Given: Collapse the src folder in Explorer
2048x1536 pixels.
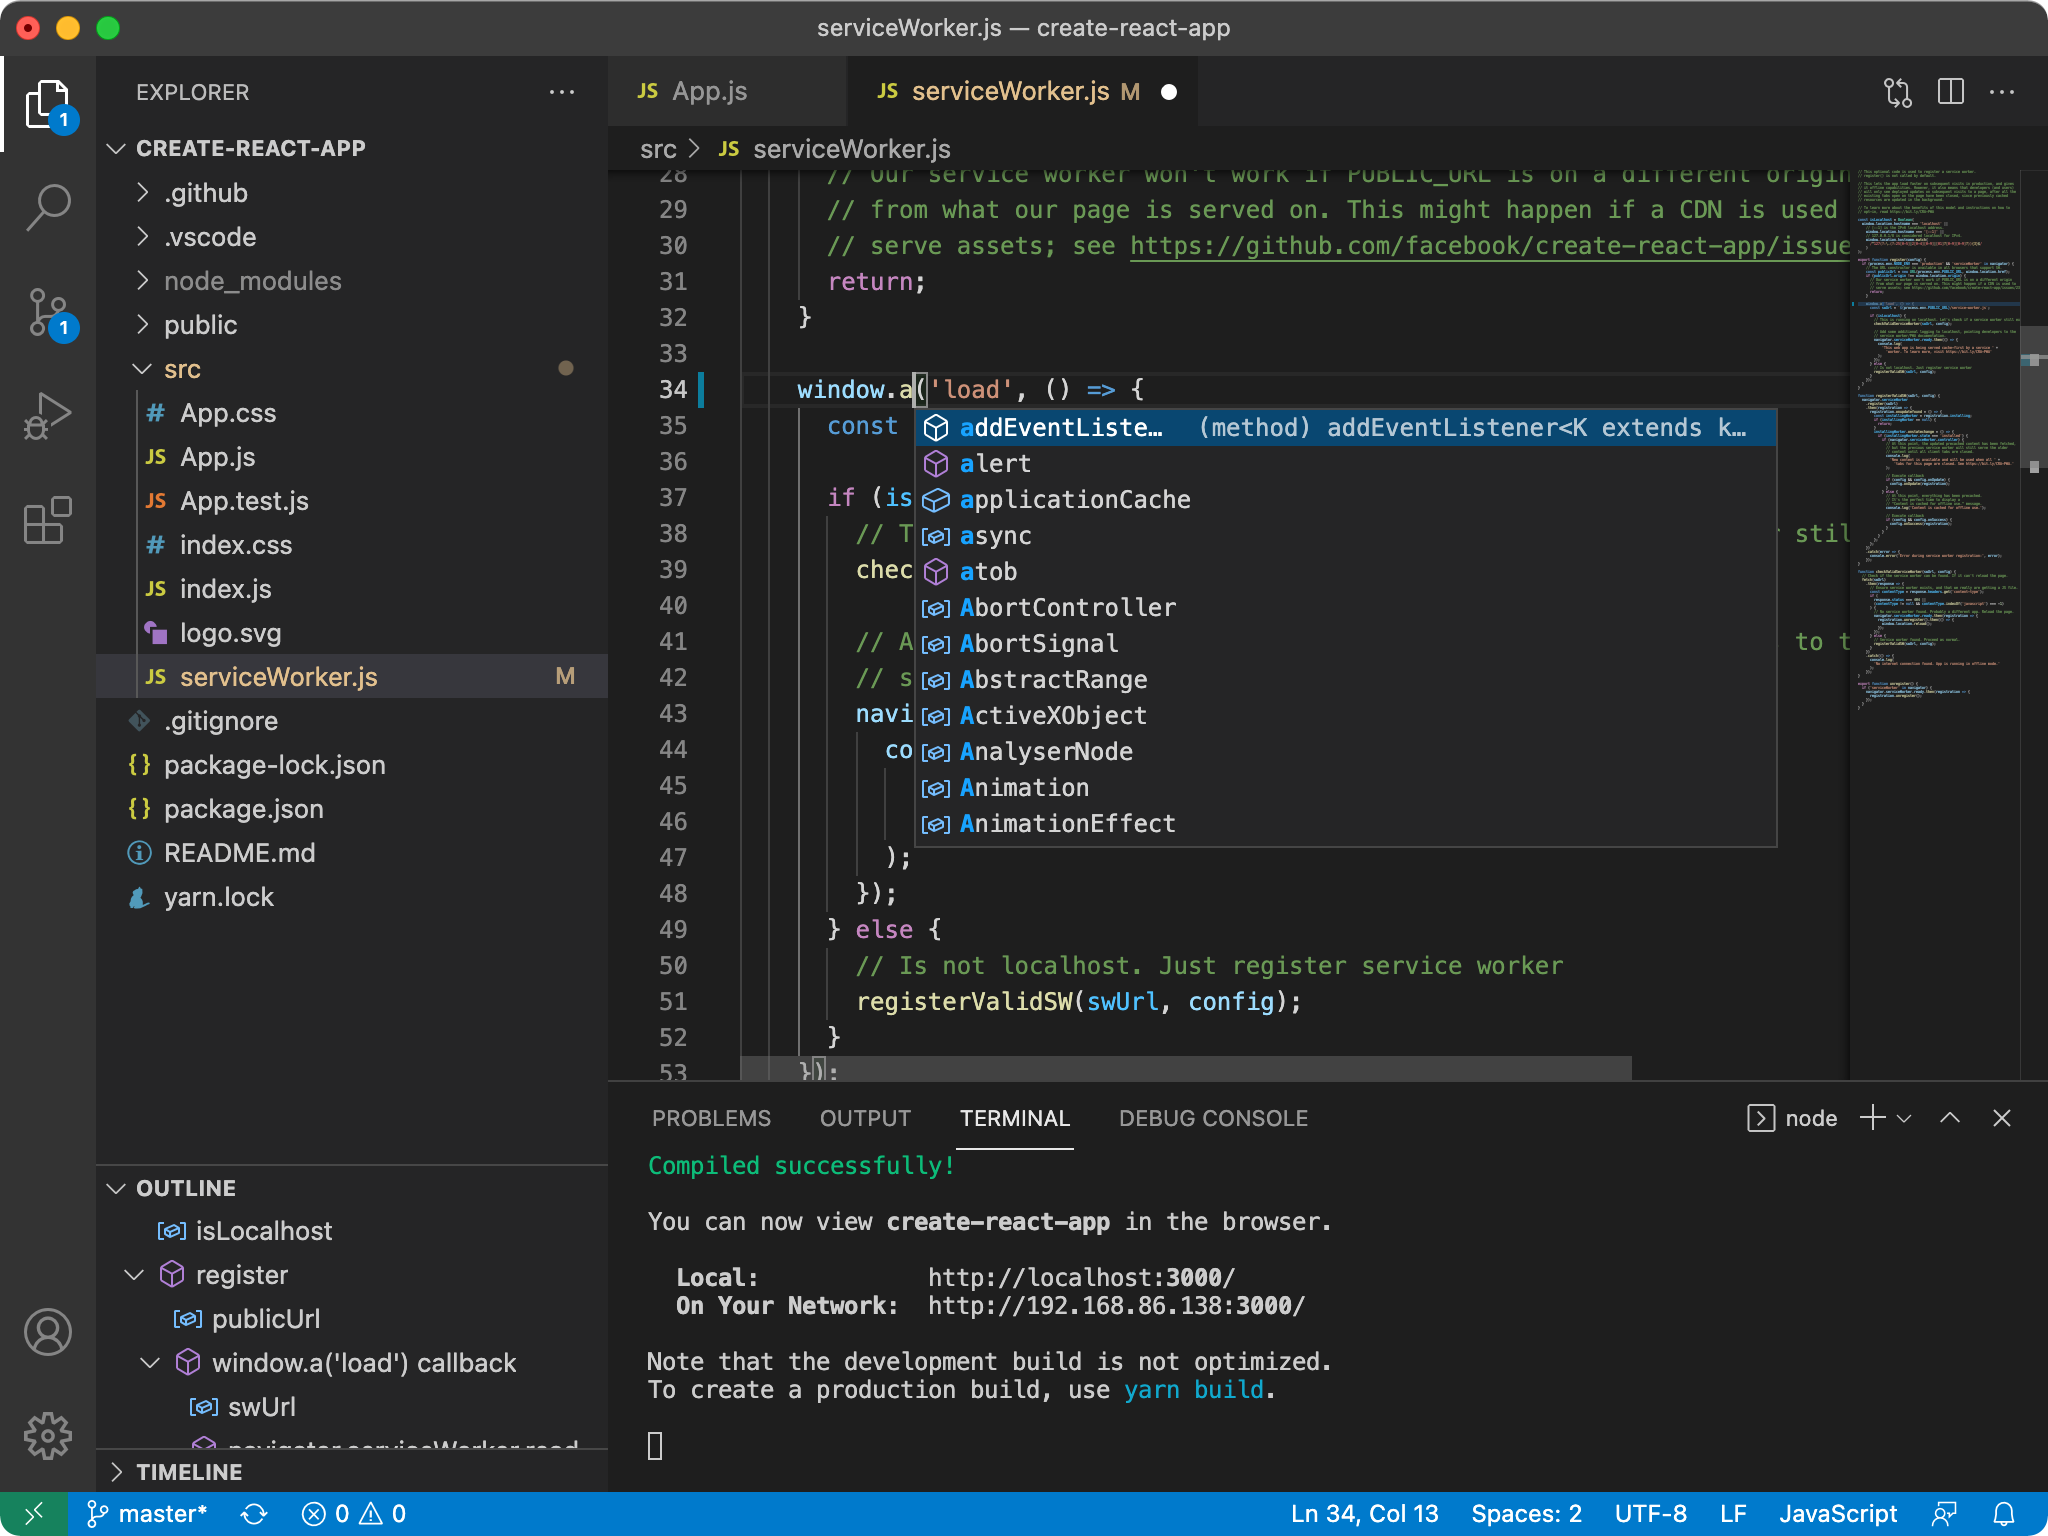Looking at the screenshot, I should [144, 368].
